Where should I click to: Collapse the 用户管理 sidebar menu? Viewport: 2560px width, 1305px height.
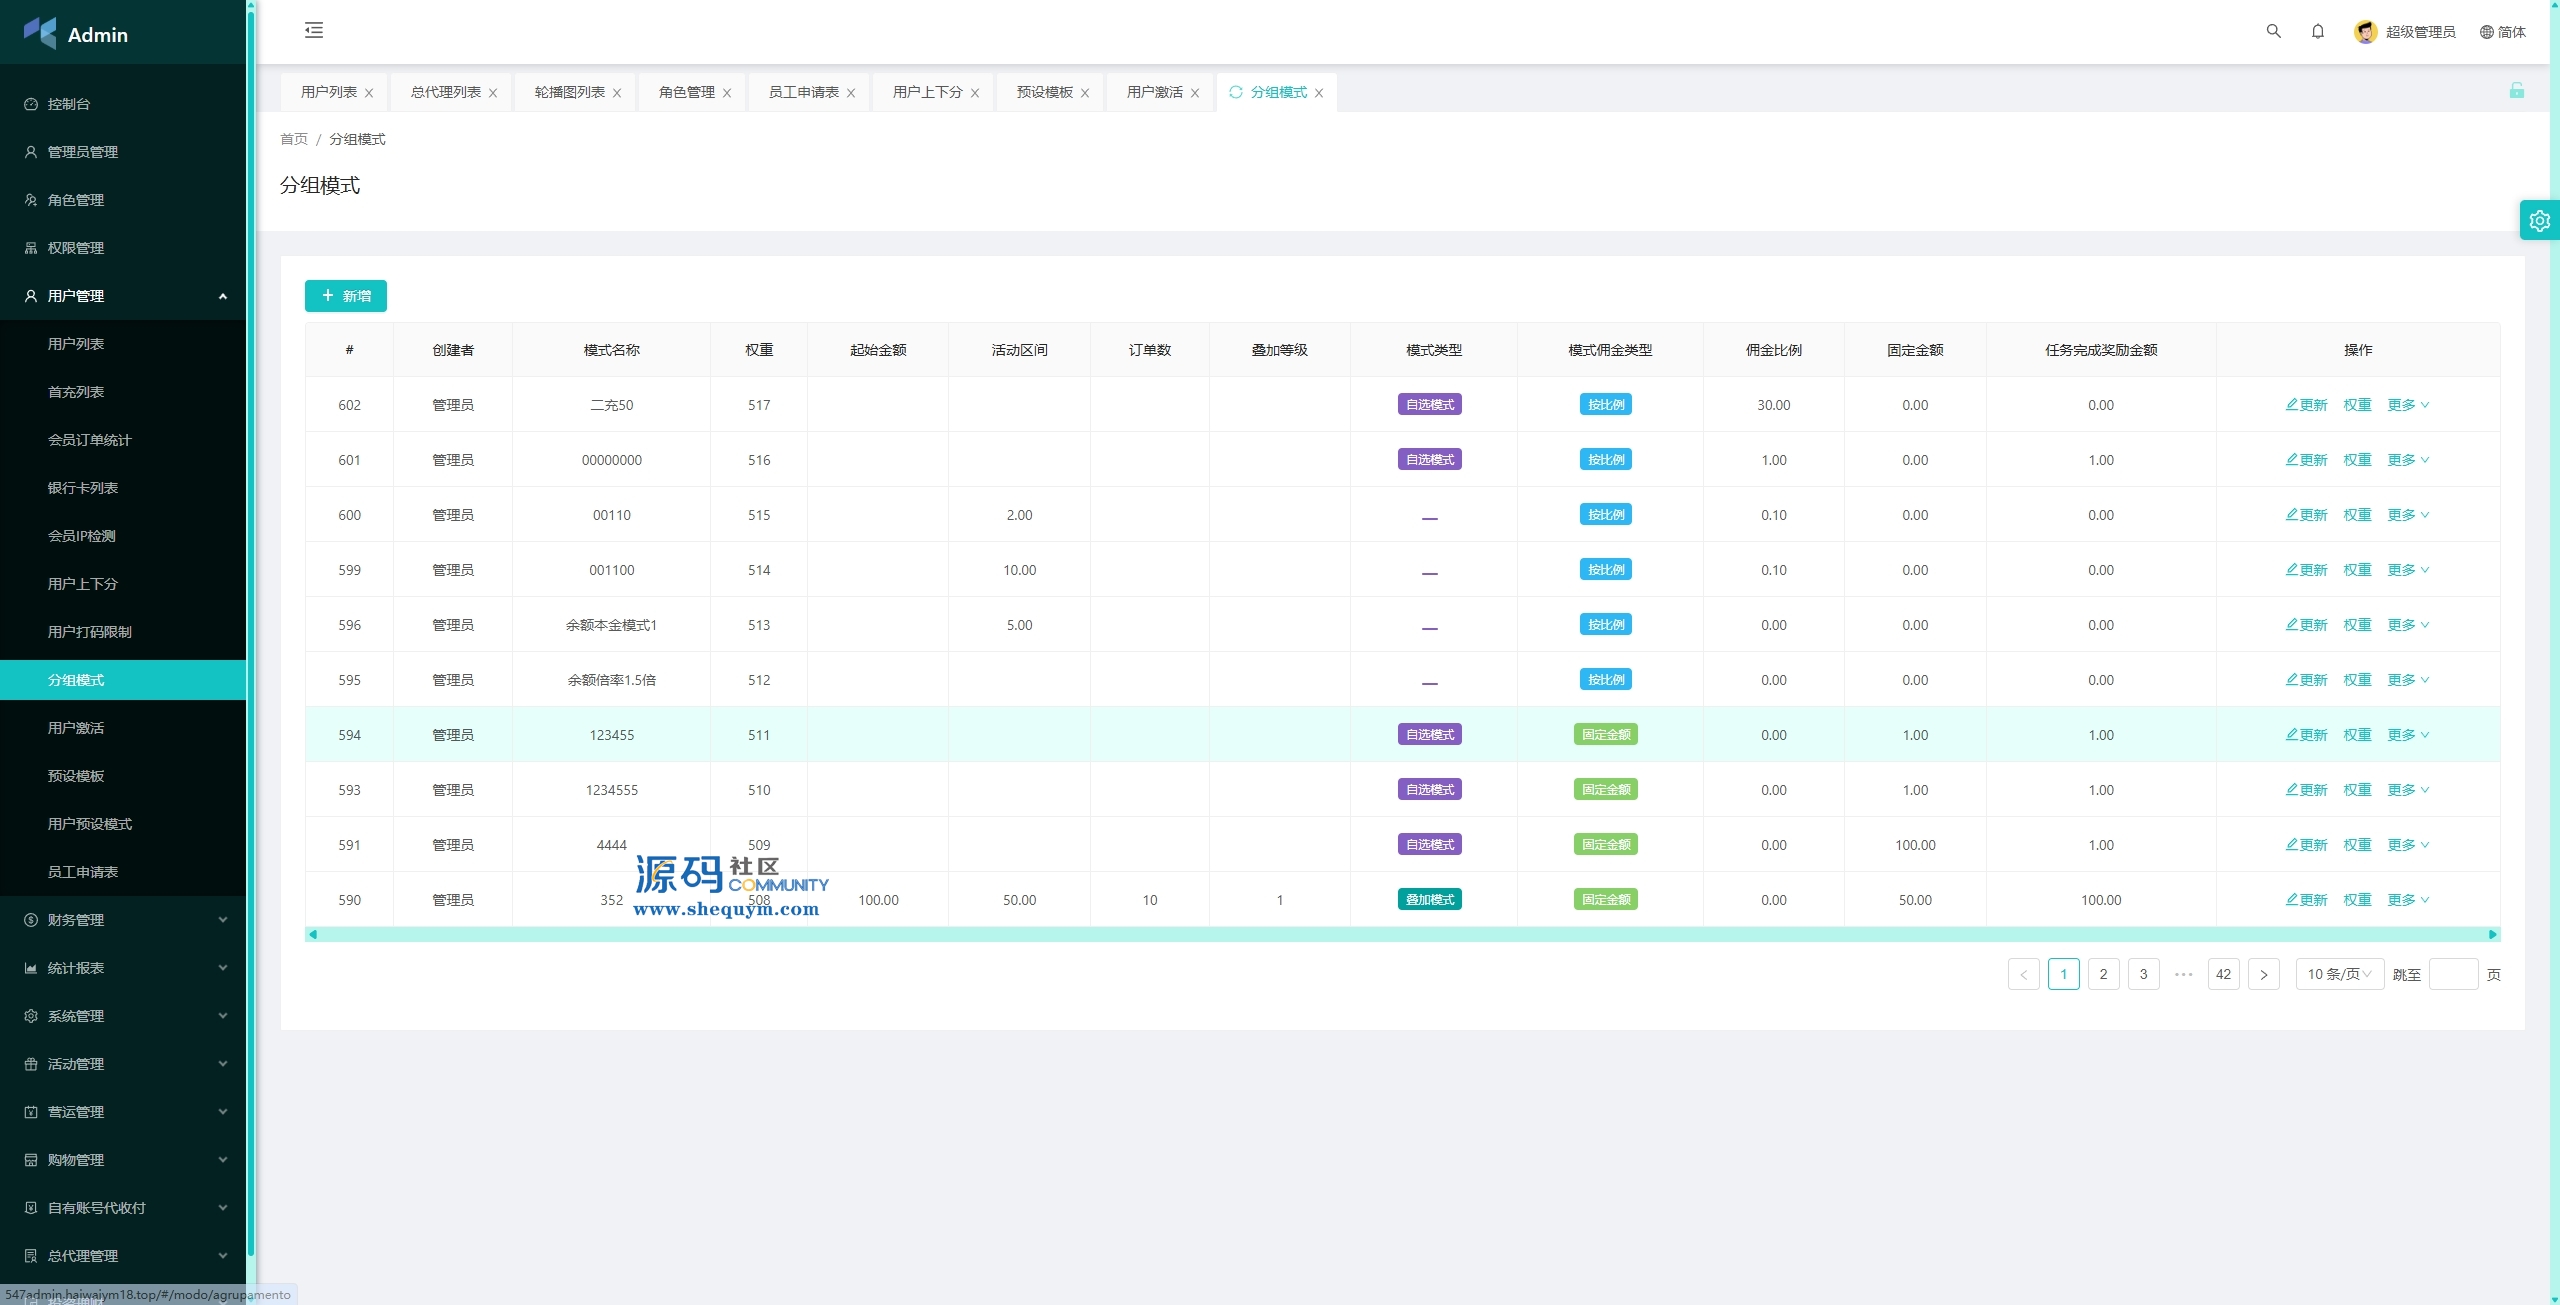coord(222,296)
